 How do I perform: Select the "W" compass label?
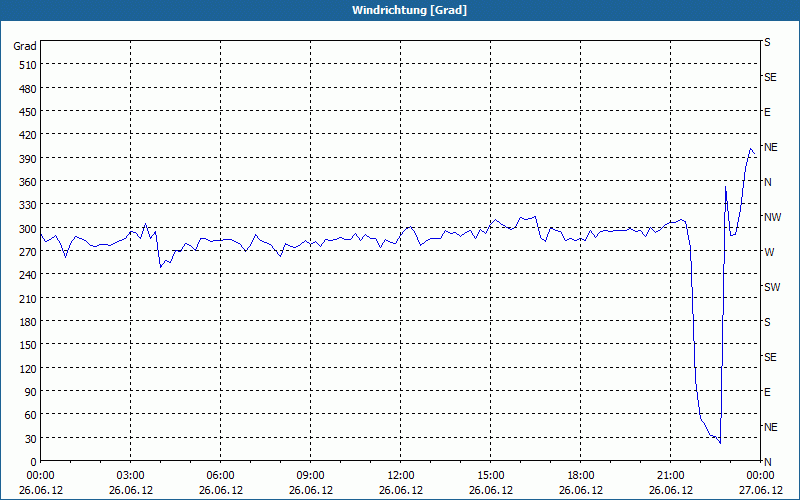pos(769,252)
